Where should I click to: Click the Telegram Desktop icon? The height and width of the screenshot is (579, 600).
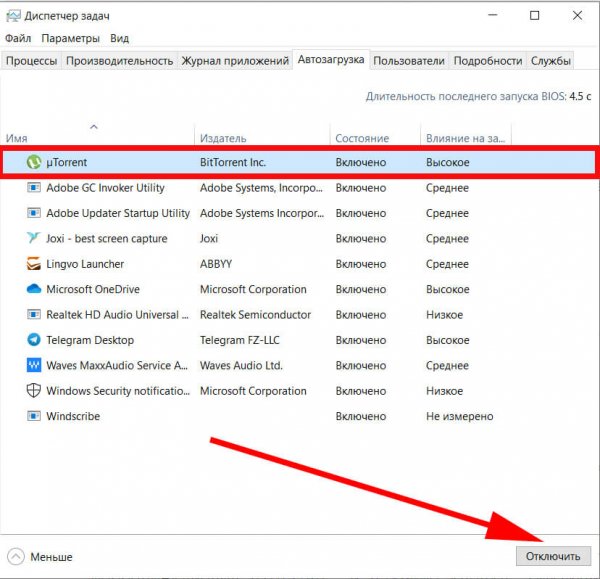pos(34,340)
